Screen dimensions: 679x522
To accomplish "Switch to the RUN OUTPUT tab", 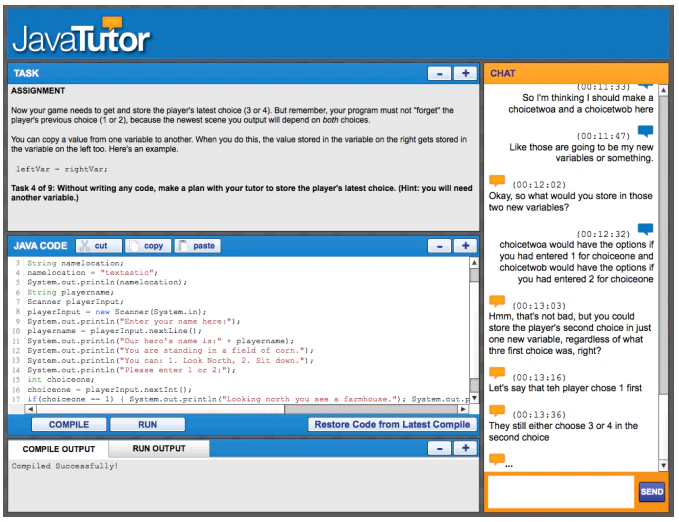I will (x=159, y=448).
